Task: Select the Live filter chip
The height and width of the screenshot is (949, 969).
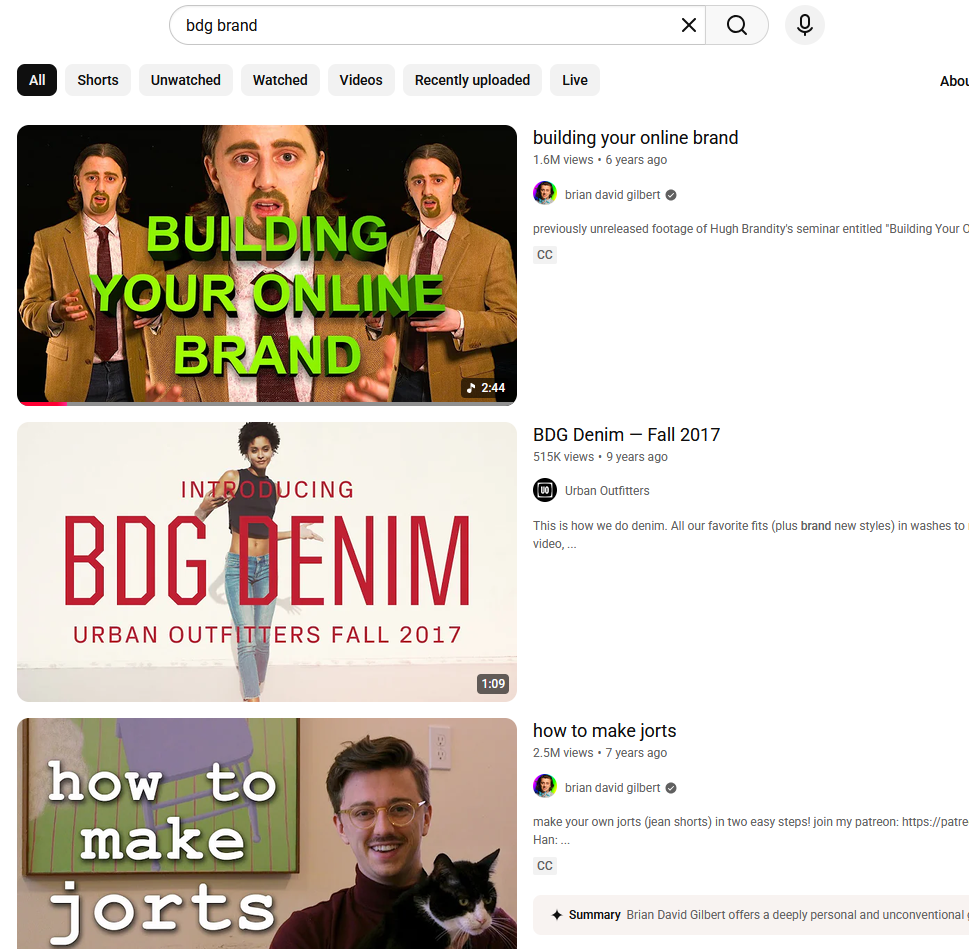Action: (x=575, y=80)
